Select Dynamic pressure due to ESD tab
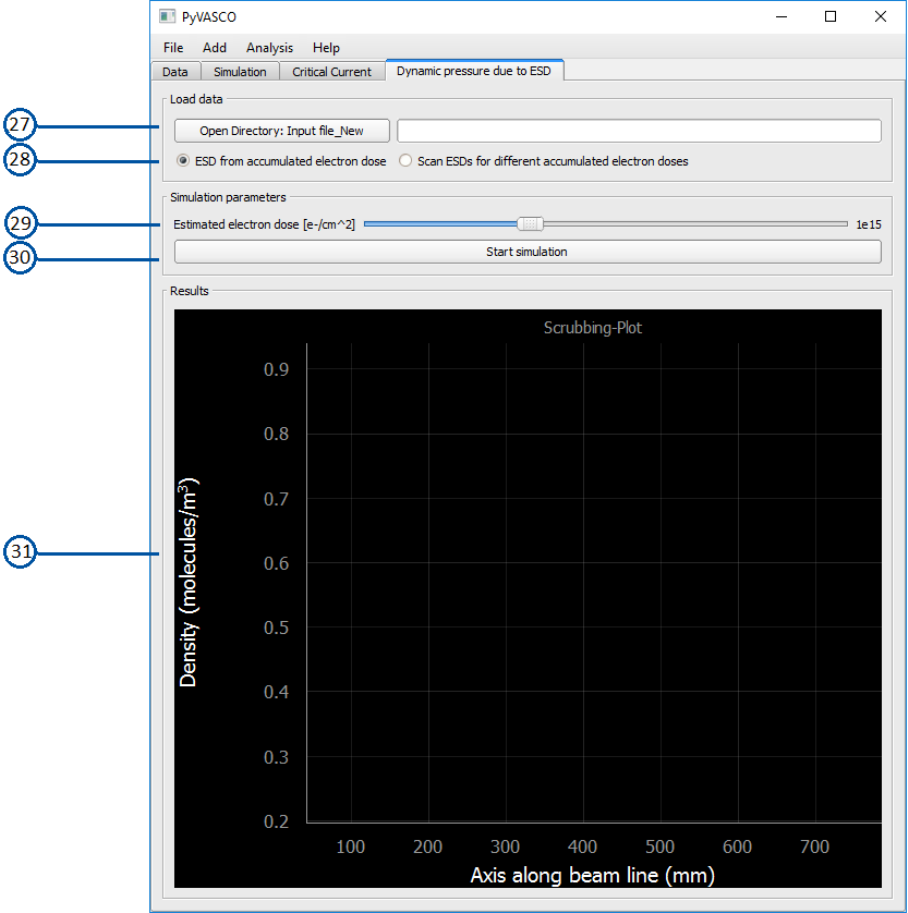Image resolution: width=908 pixels, height=913 pixels. click(x=474, y=70)
